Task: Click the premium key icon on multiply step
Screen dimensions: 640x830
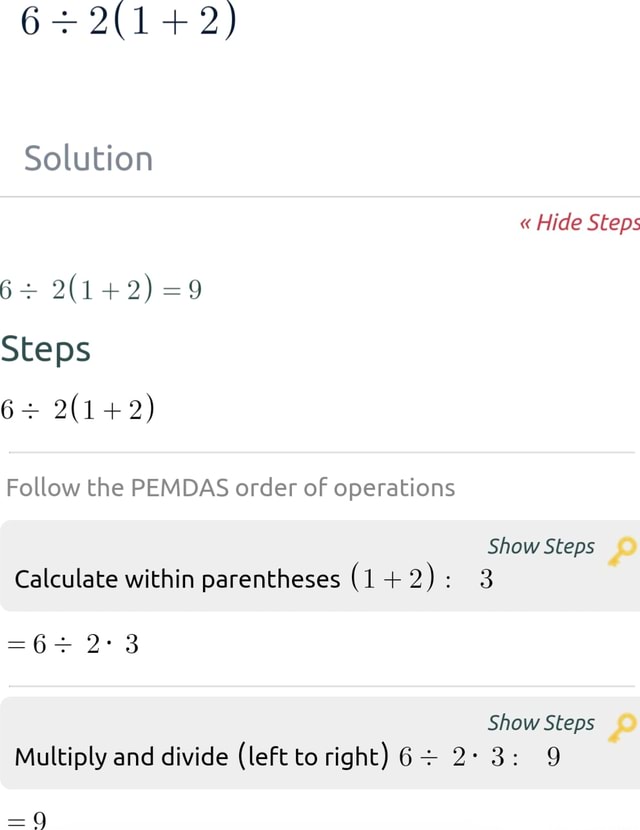Action: pyautogui.click(x=623, y=726)
